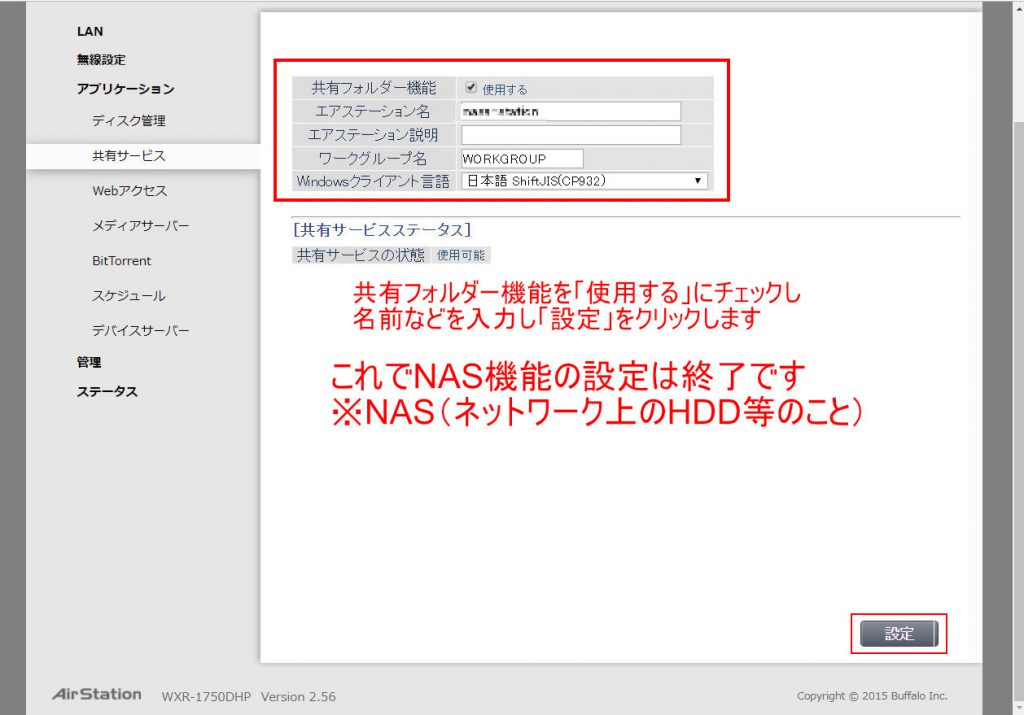Open メディアサーバー settings page
This screenshot has height=715, width=1024.
pyautogui.click(x=140, y=226)
